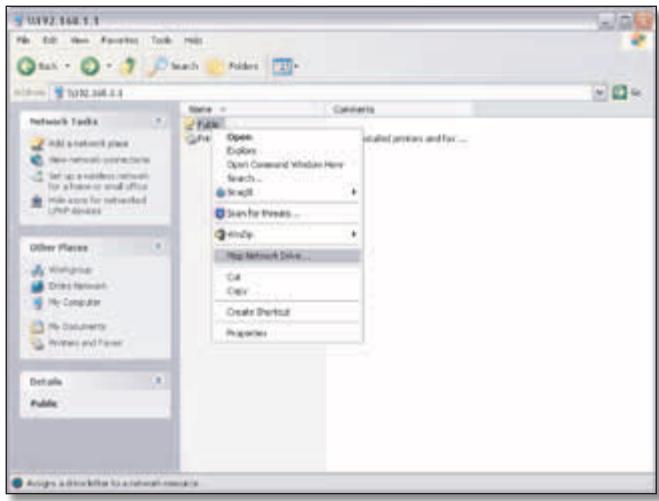Click the View network connections icon
The image size is (659, 501).
click(x=37, y=160)
